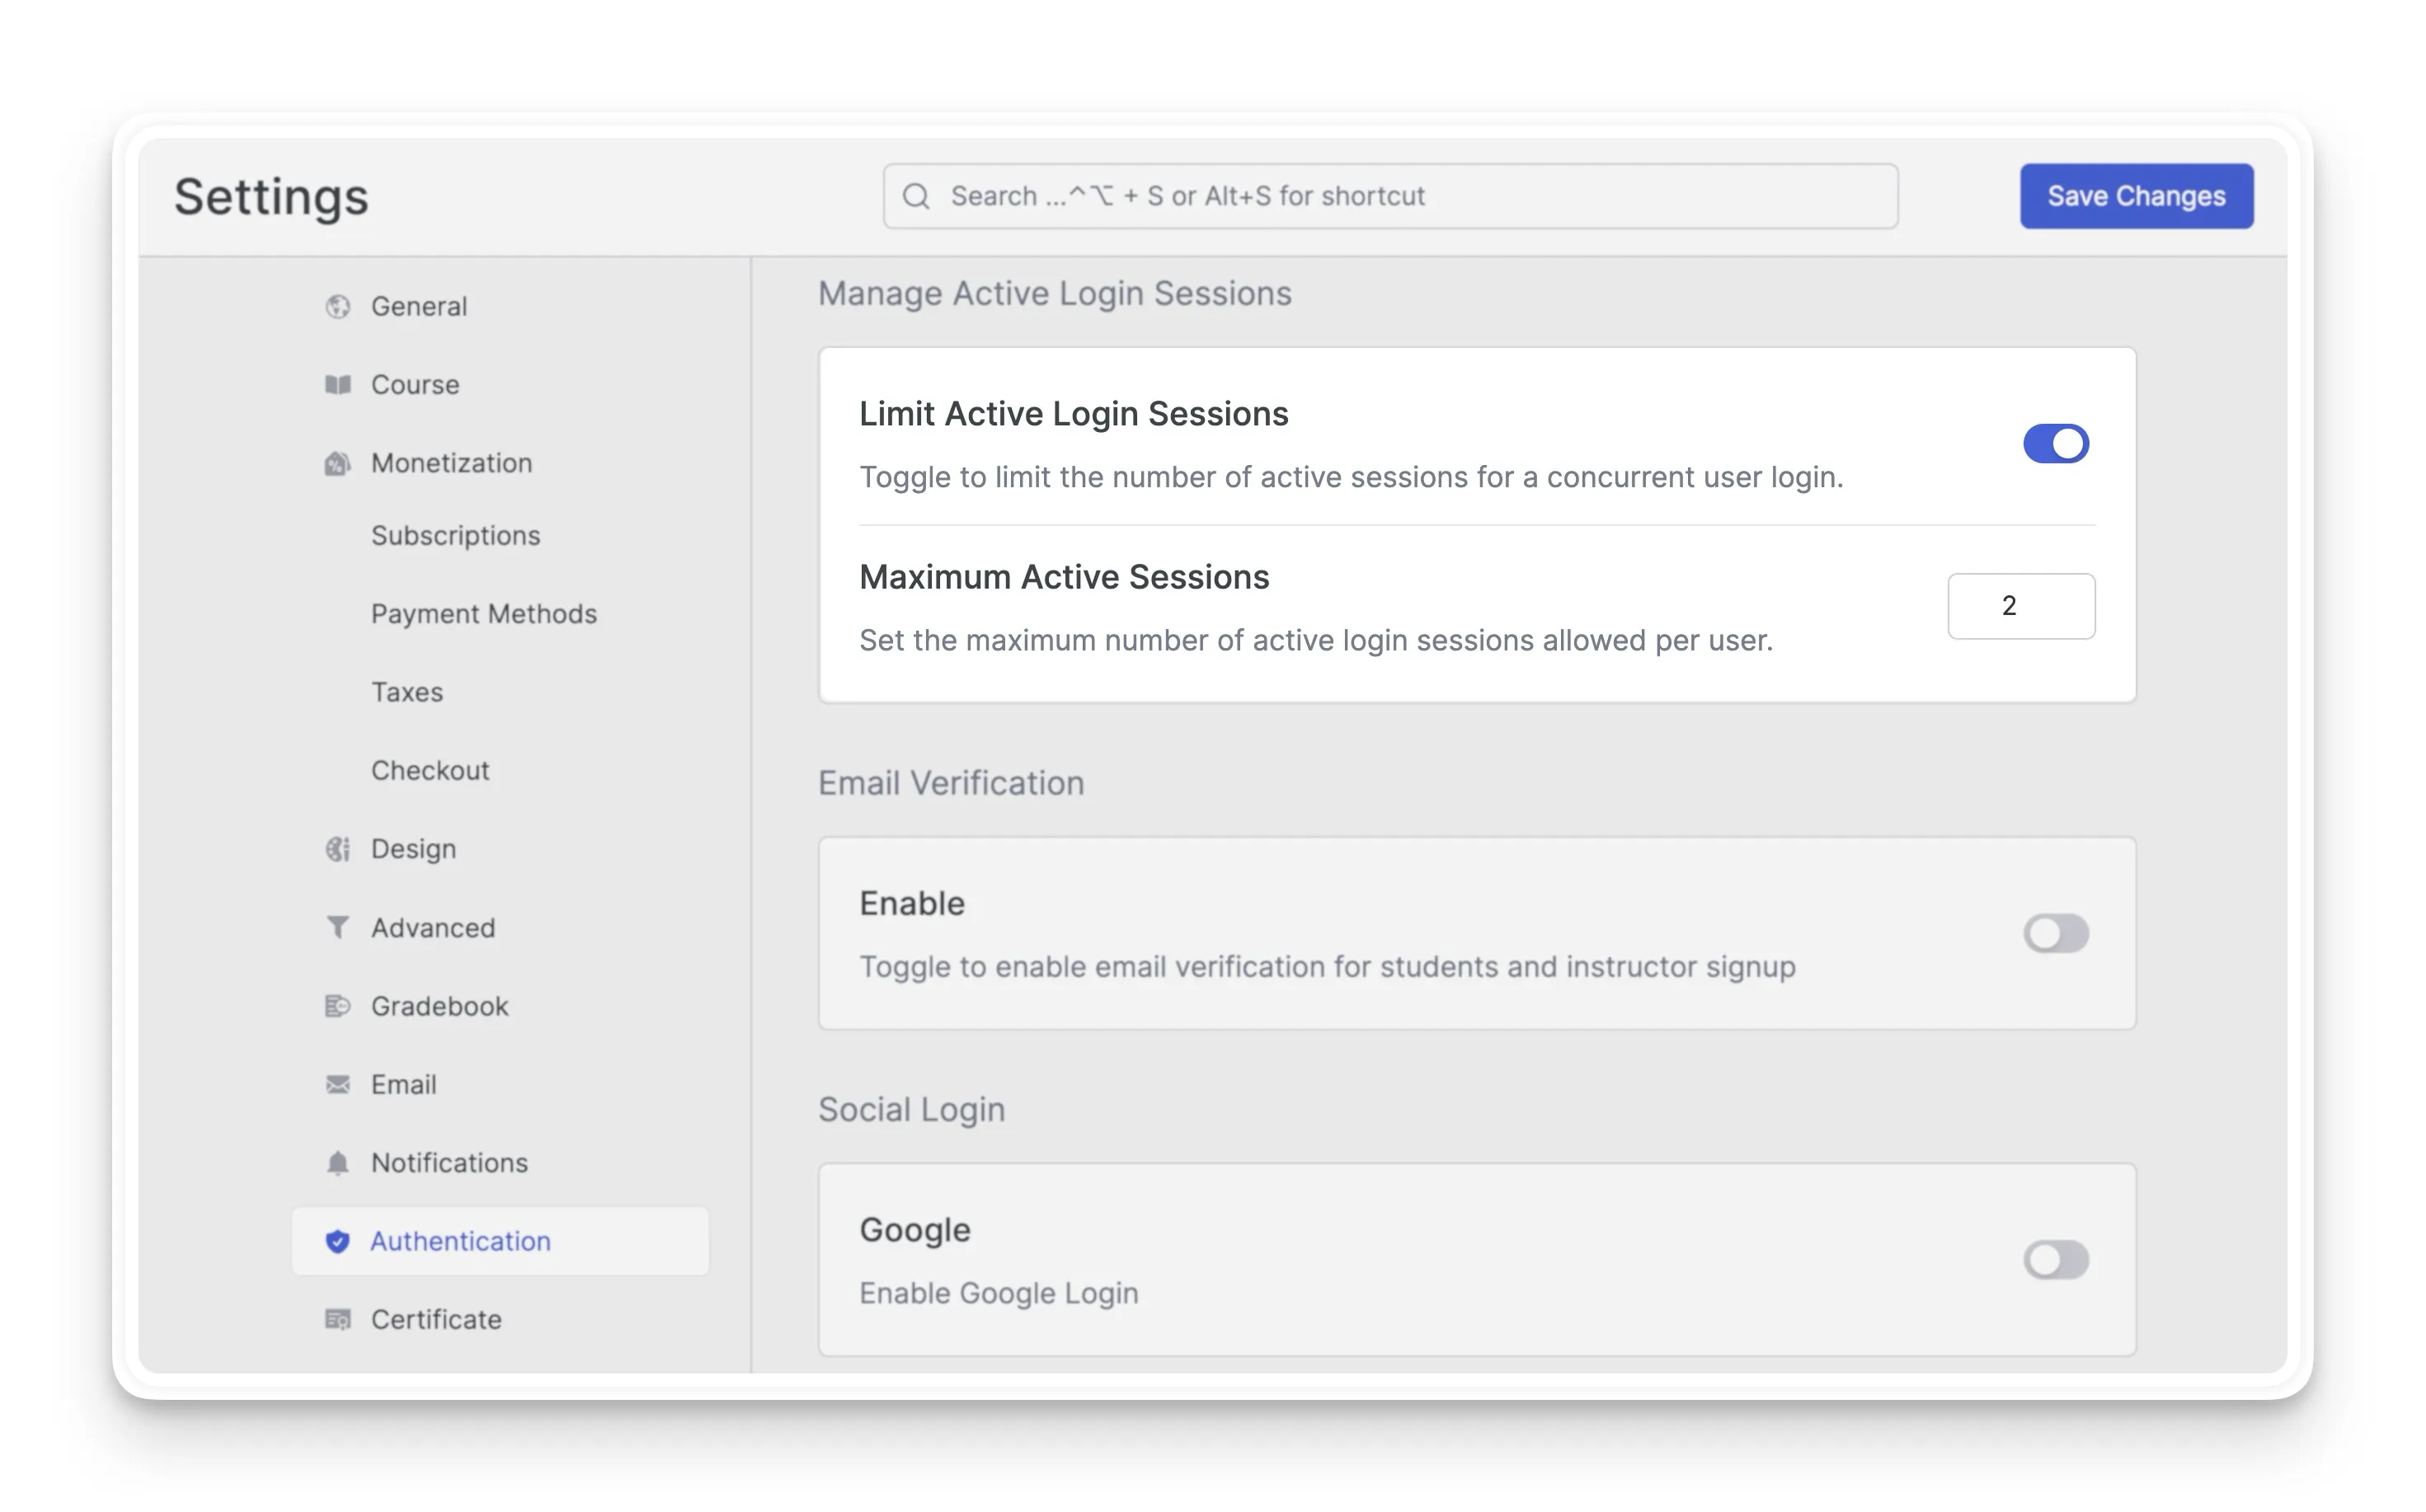Switch to the Taxes settings section
This screenshot has width=2426, height=1512.
[407, 691]
